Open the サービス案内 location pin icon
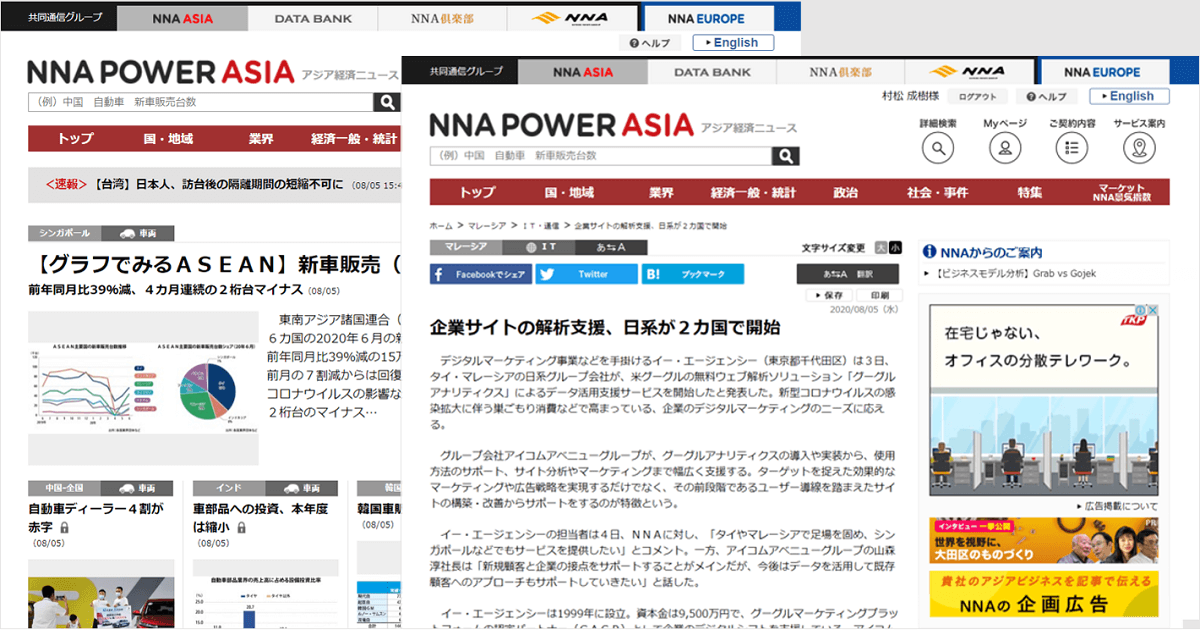Viewport: 1200px width, 630px height. click(1139, 149)
